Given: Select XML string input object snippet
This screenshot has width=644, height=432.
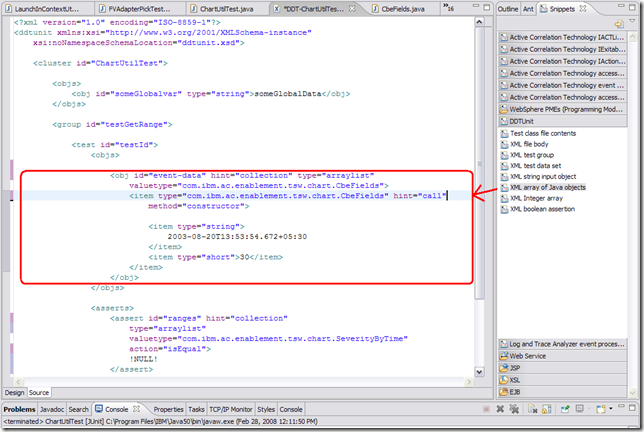Looking at the screenshot, I should coord(538,177).
